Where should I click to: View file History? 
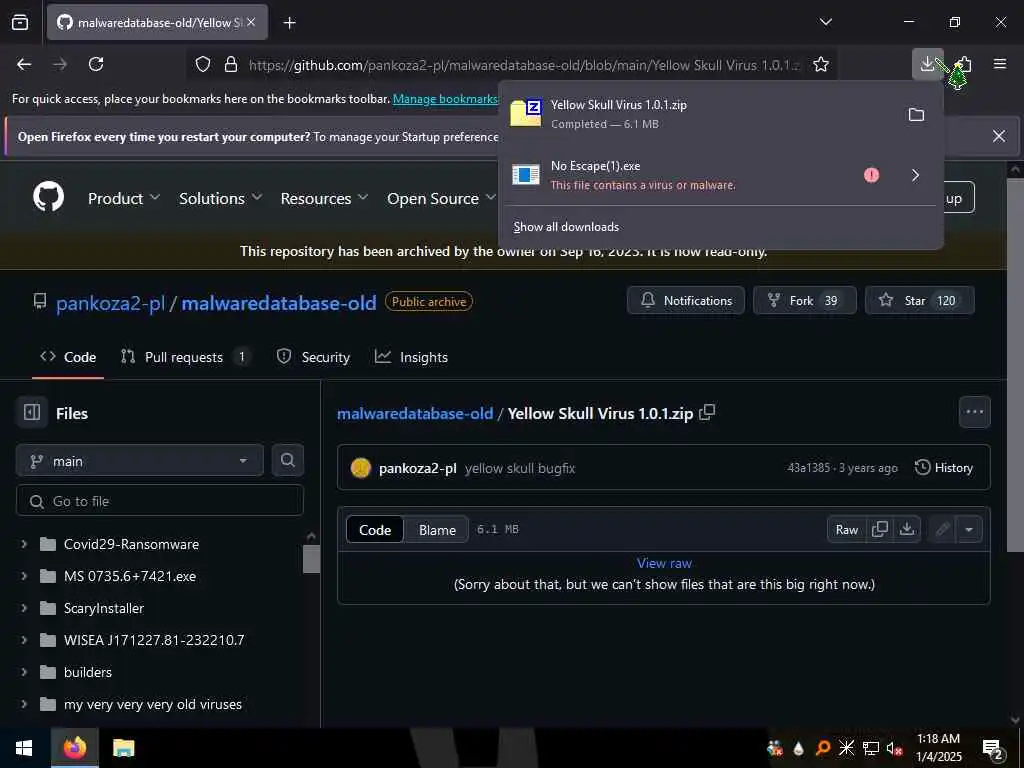(x=944, y=468)
